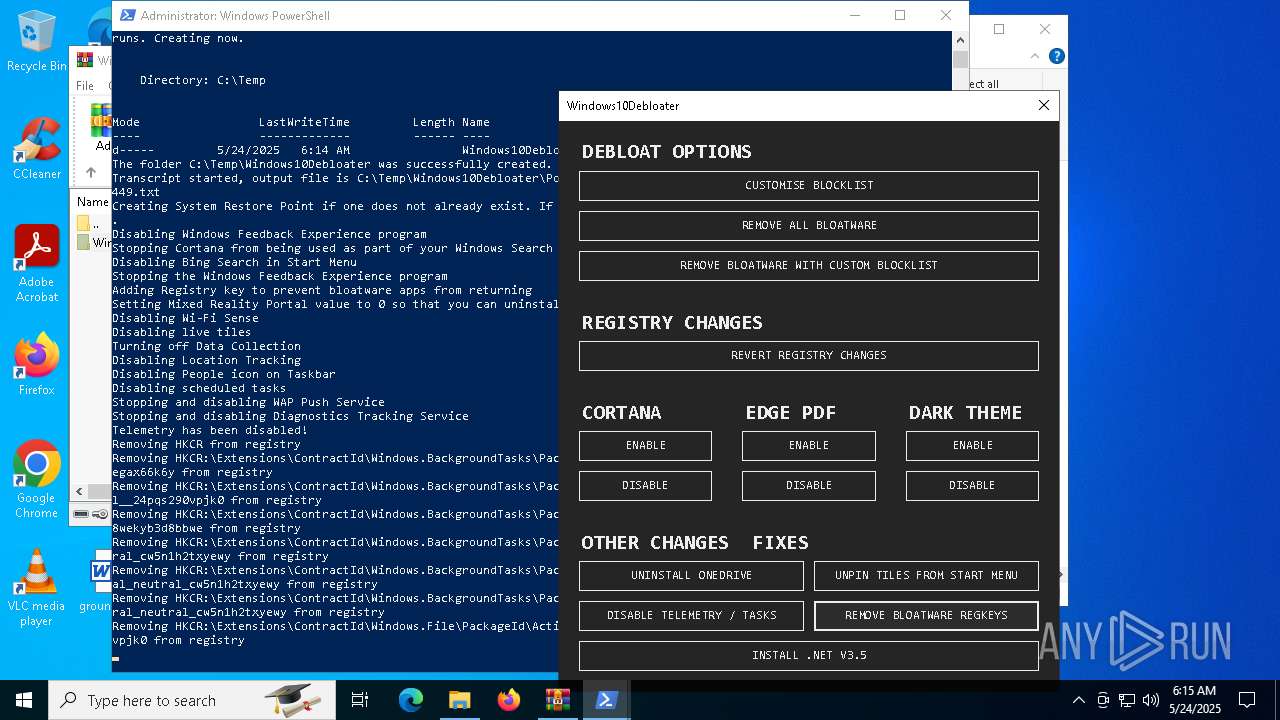Click Remove Bloatware Regkeys button
The image size is (1280, 720).
coord(926,615)
